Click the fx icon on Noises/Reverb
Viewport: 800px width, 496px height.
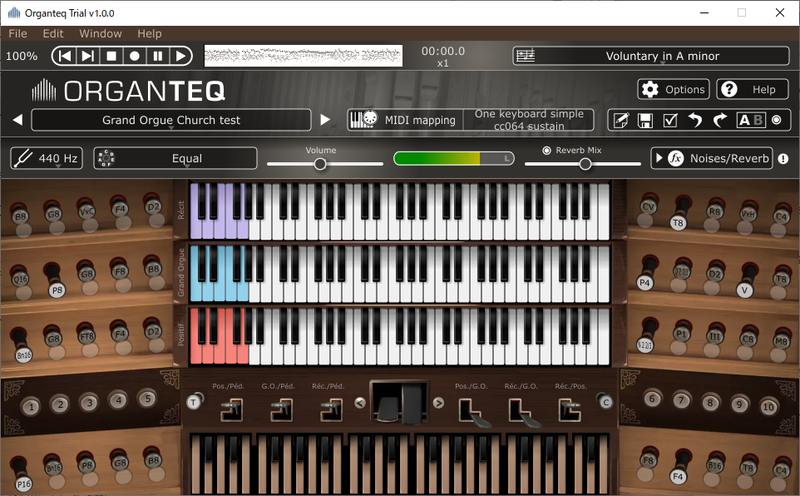tap(676, 158)
